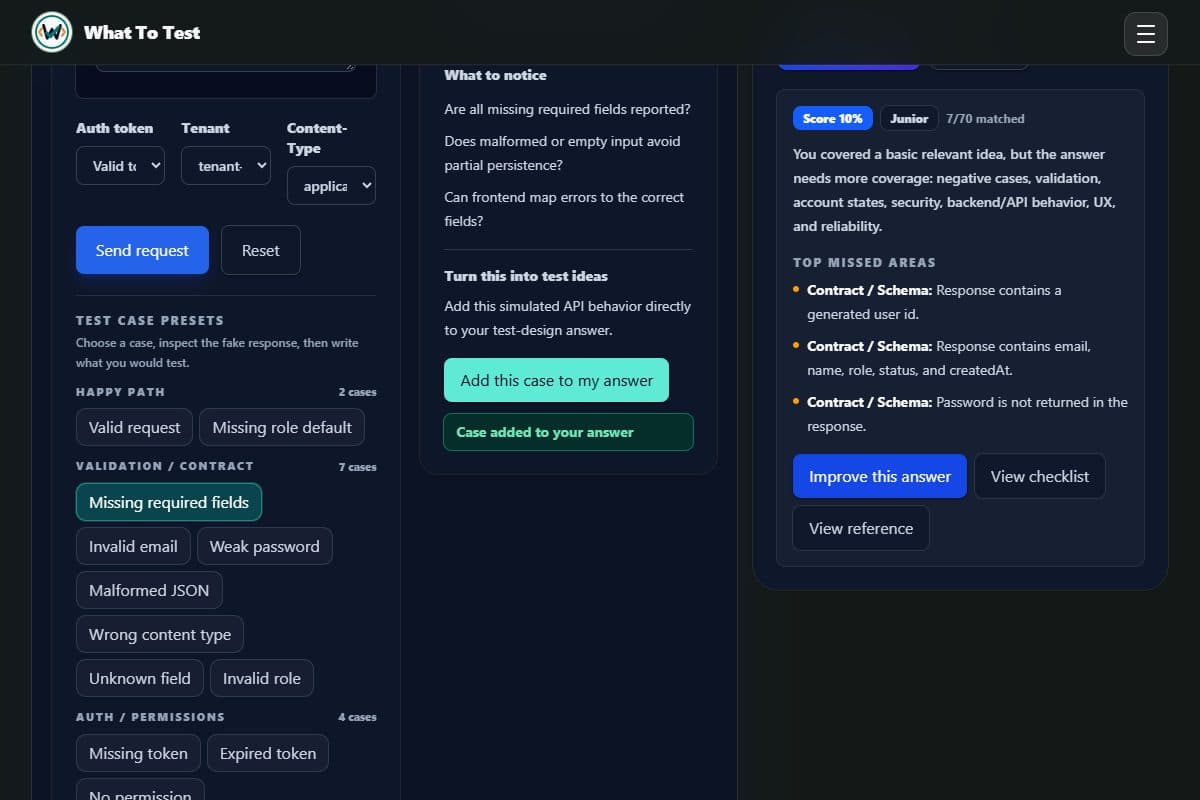Click the What To Test logo icon

[x=52, y=32]
